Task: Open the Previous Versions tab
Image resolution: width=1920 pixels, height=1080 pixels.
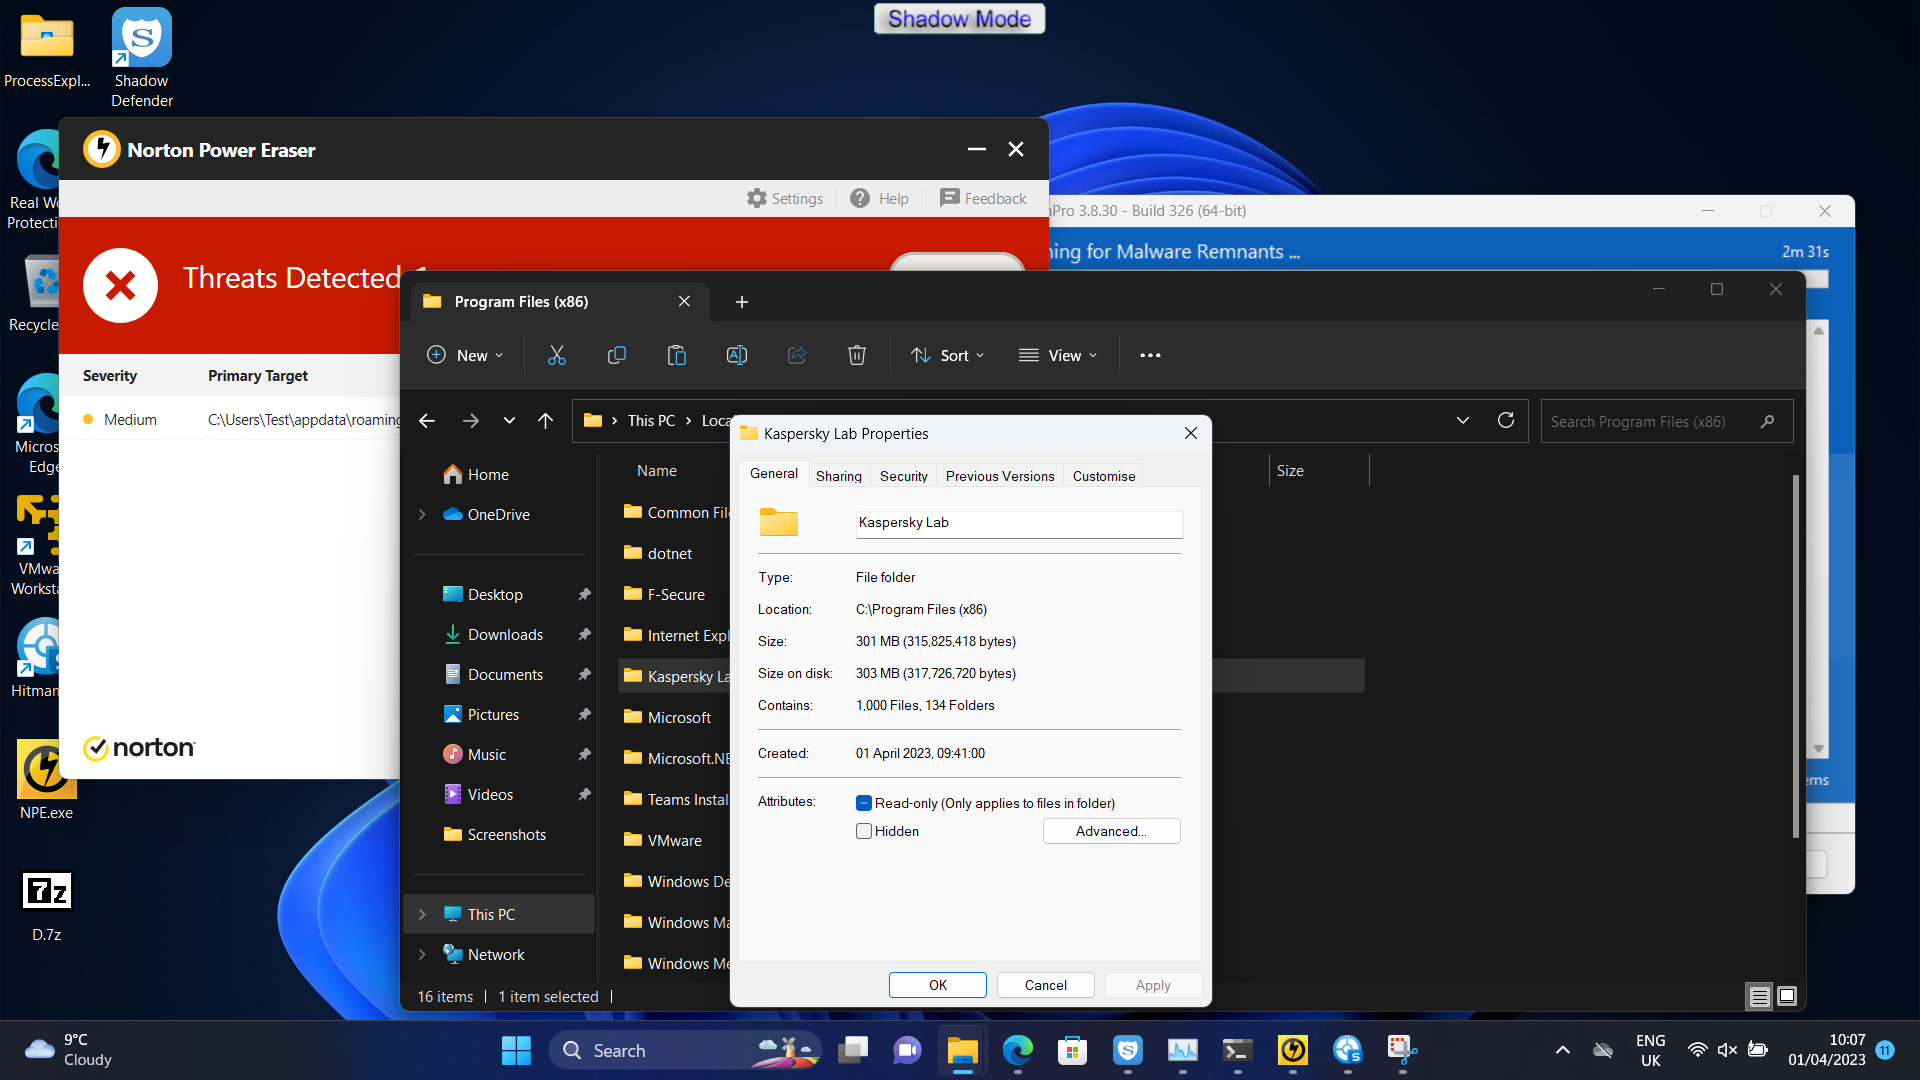Action: pyautogui.click(x=999, y=476)
